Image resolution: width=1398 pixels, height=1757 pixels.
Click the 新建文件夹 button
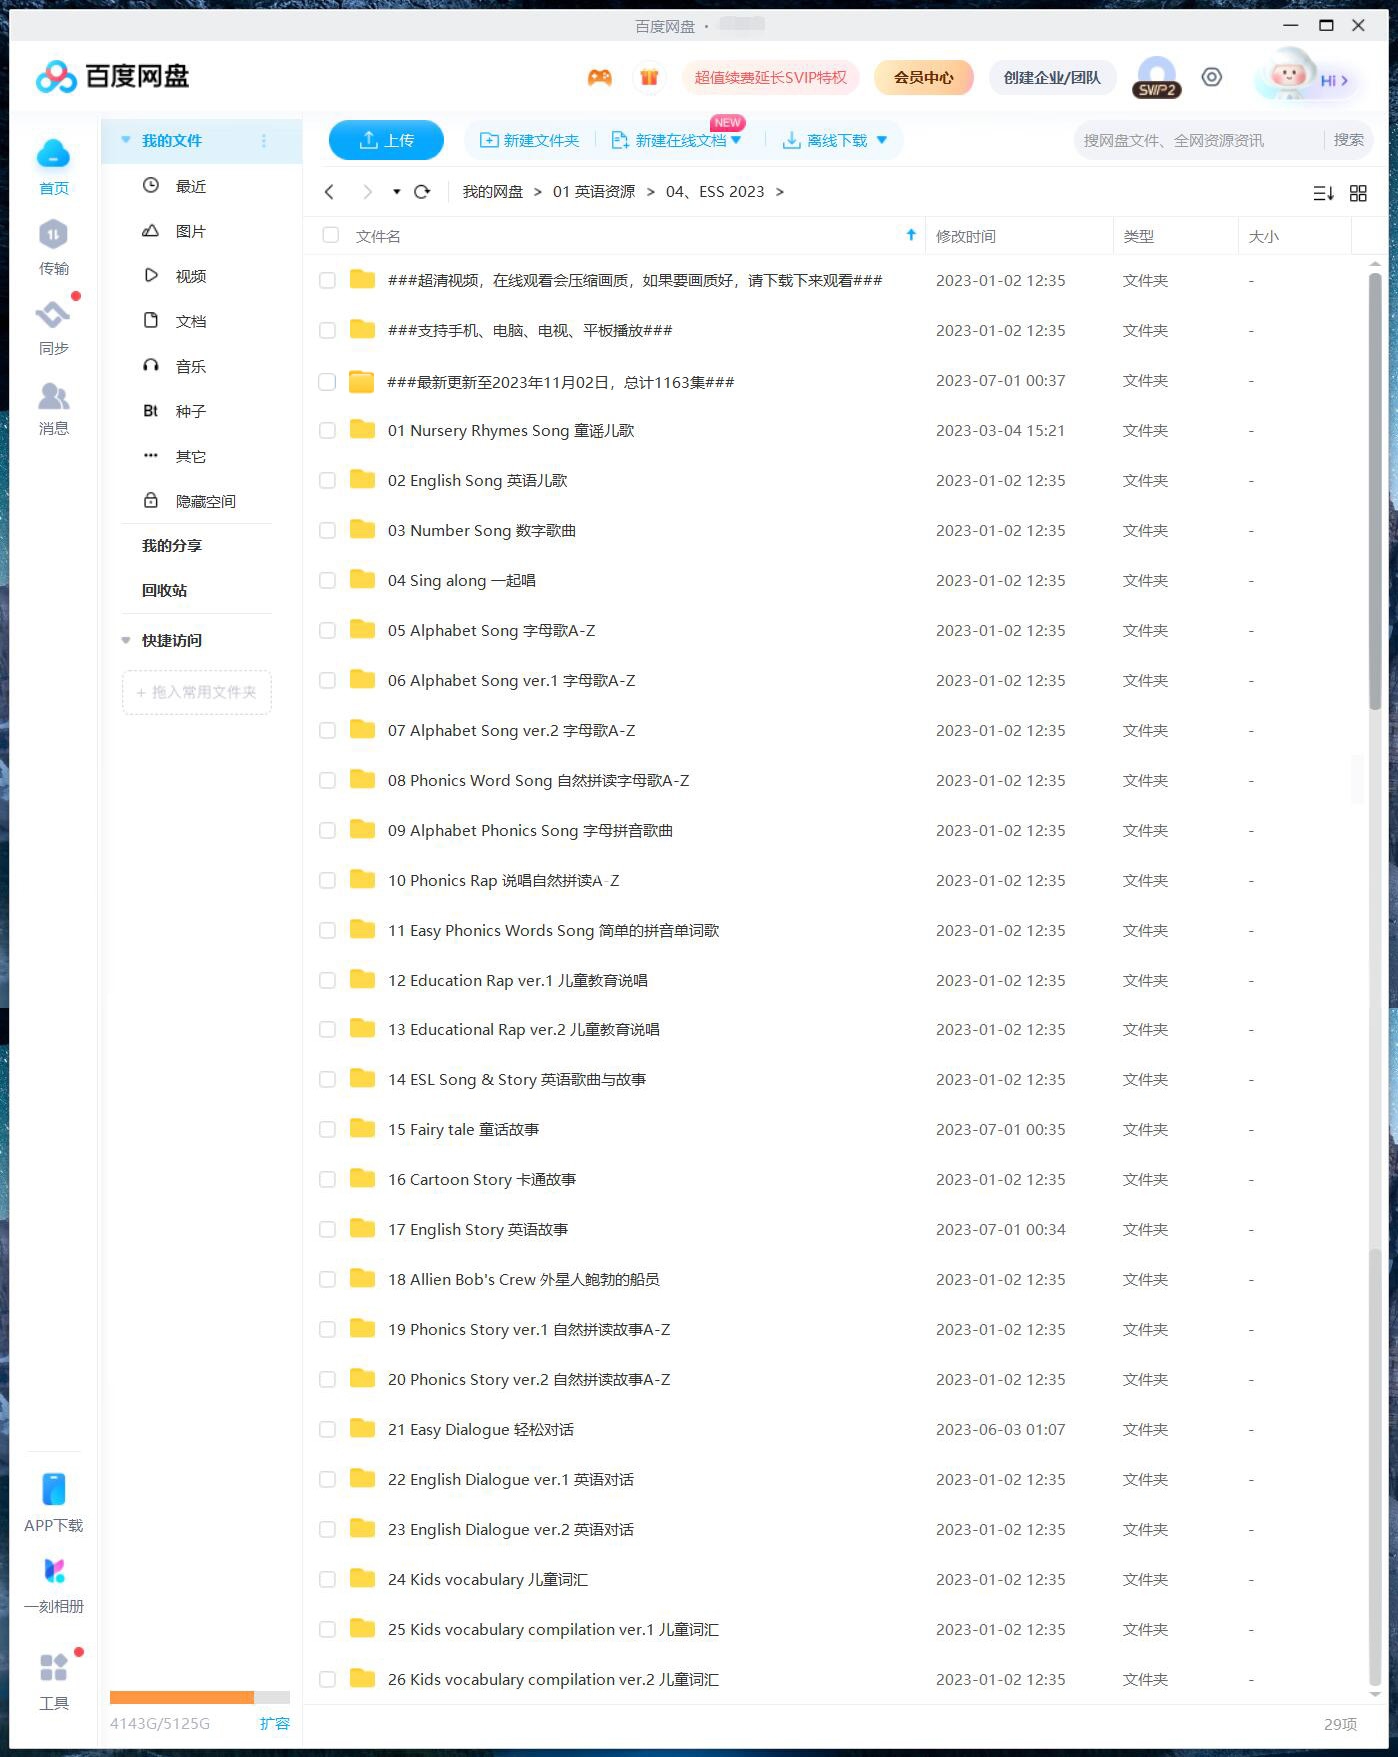pyautogui.click(x=530, y=141)
